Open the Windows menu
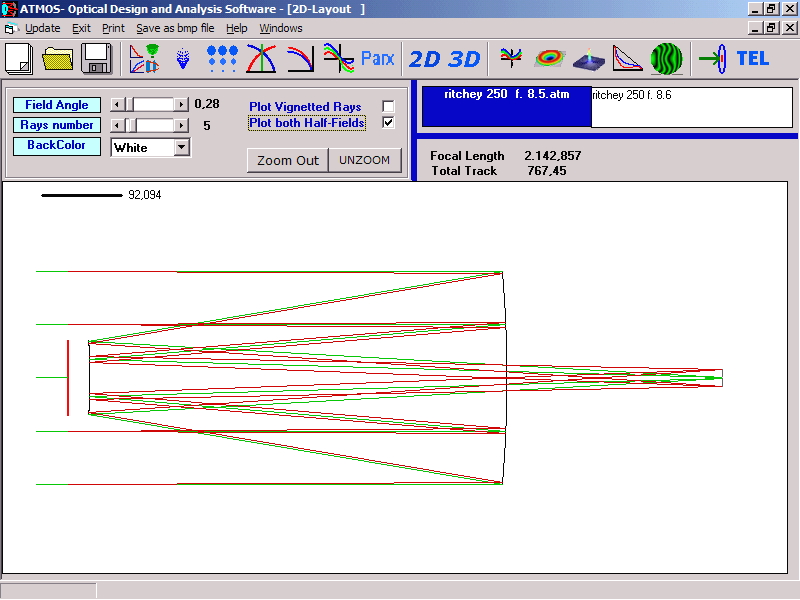This screenshot has height=600, width=800. pyautogui.click(x=281, y=28)
